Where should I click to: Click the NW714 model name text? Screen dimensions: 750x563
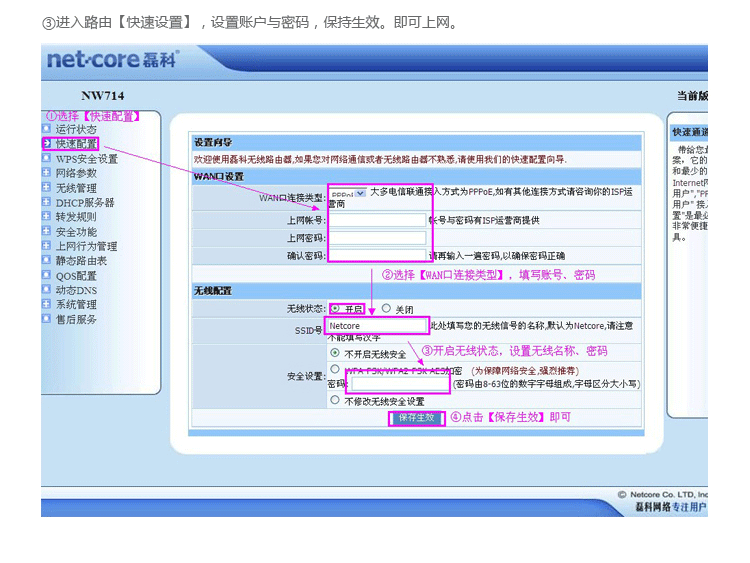(102, 96)
